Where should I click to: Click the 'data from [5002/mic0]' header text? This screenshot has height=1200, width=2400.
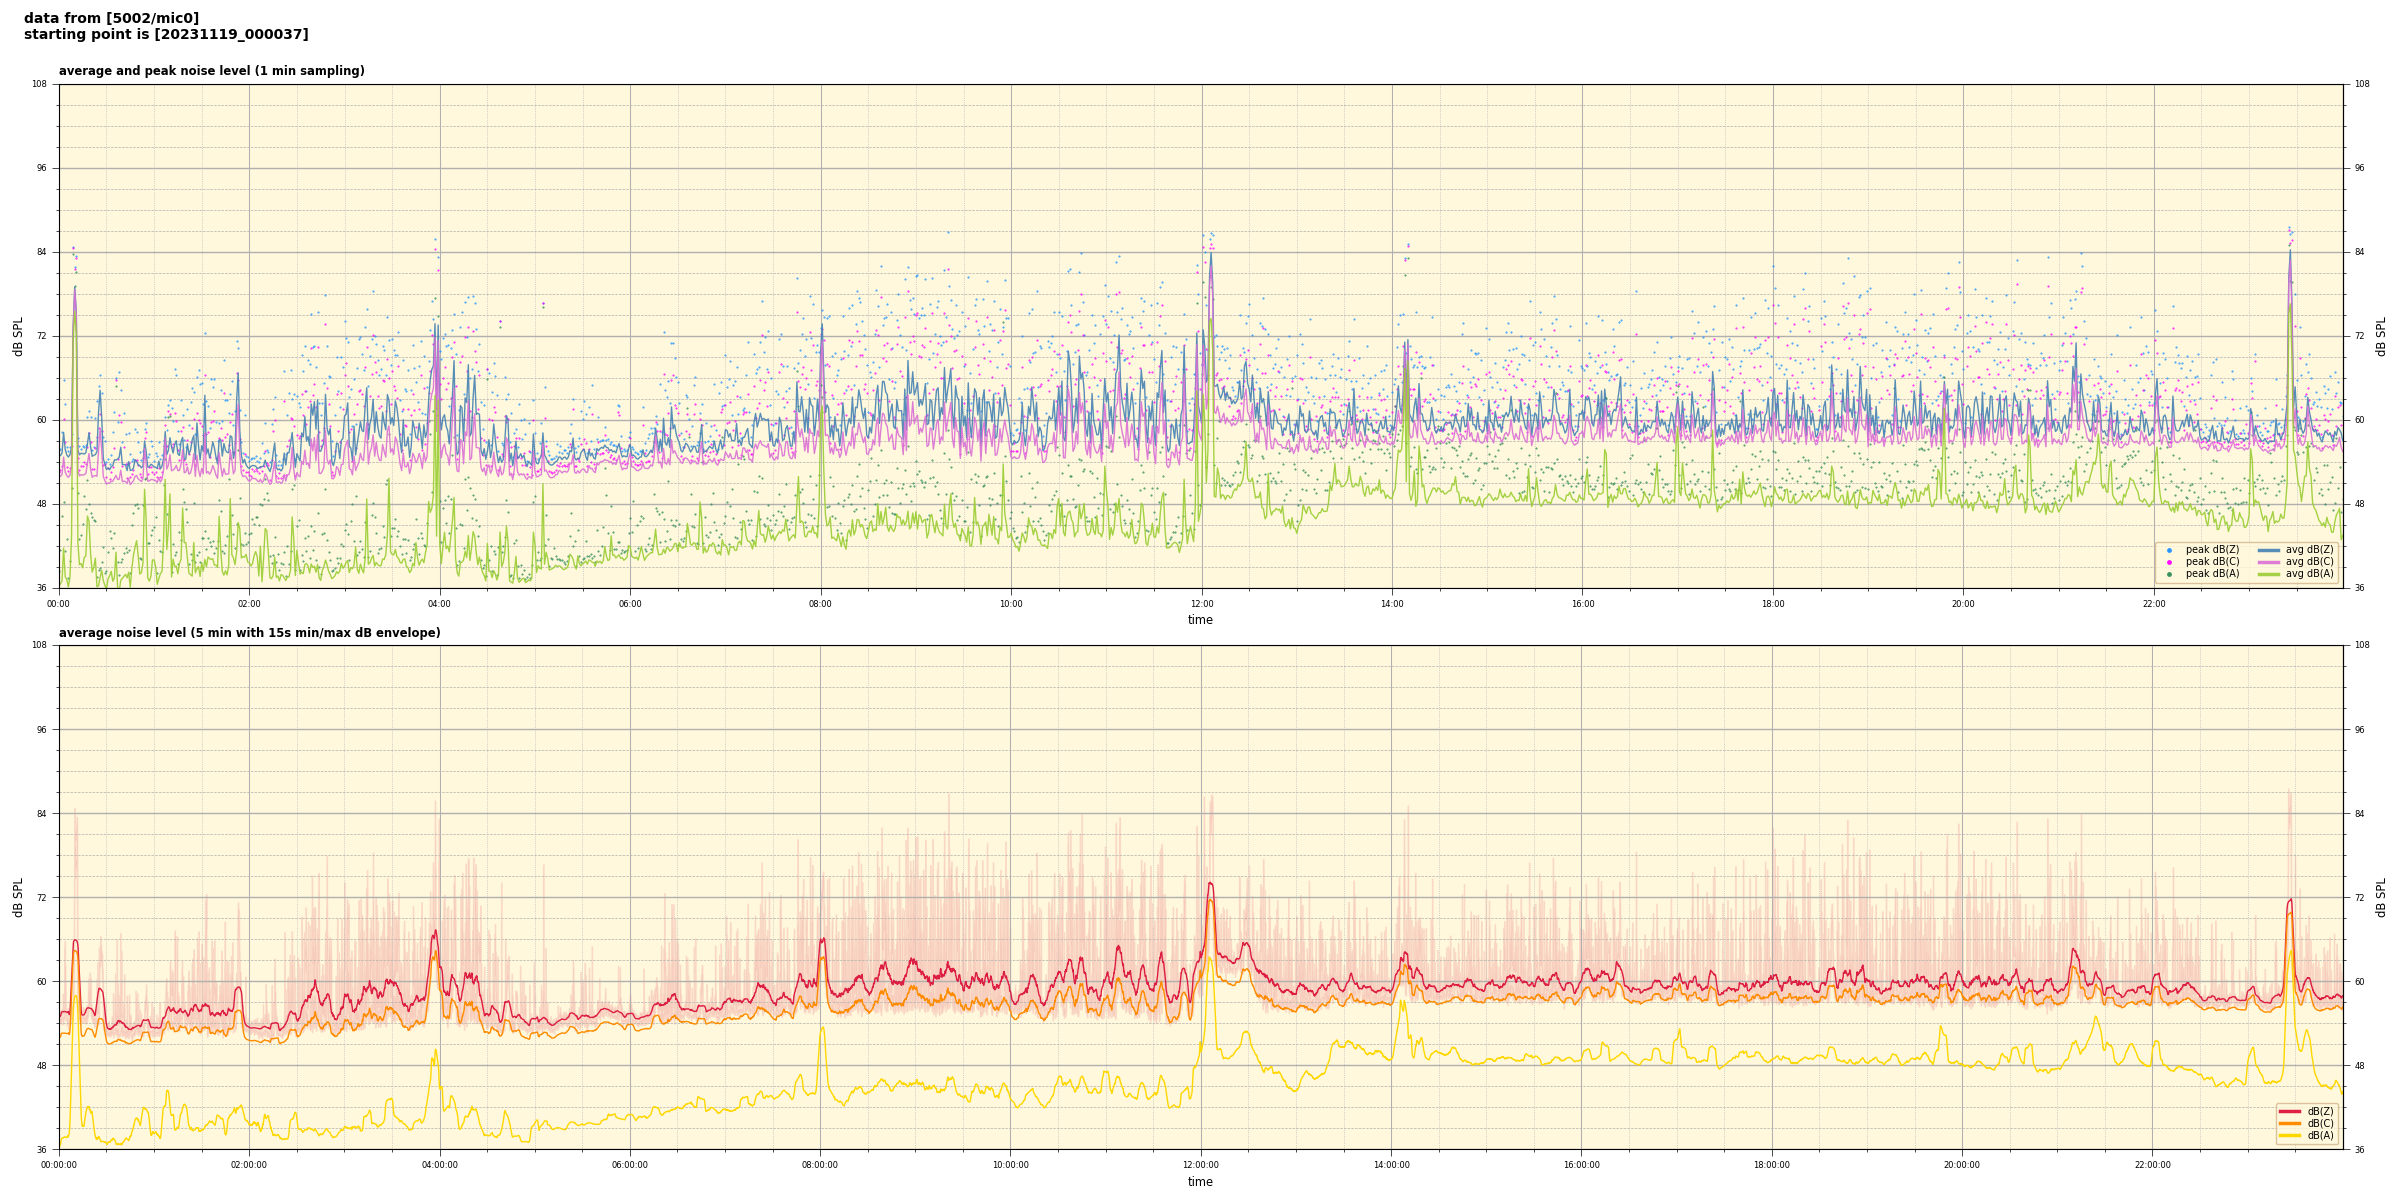point(111,18)
